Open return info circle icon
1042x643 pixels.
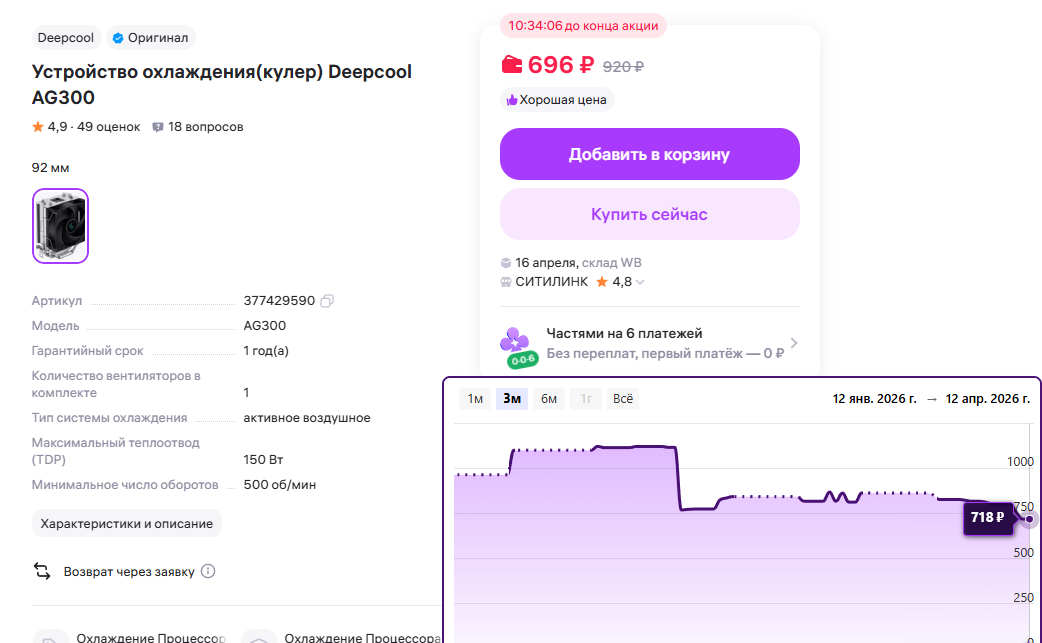pyautogui.click(x=208, y=571)
